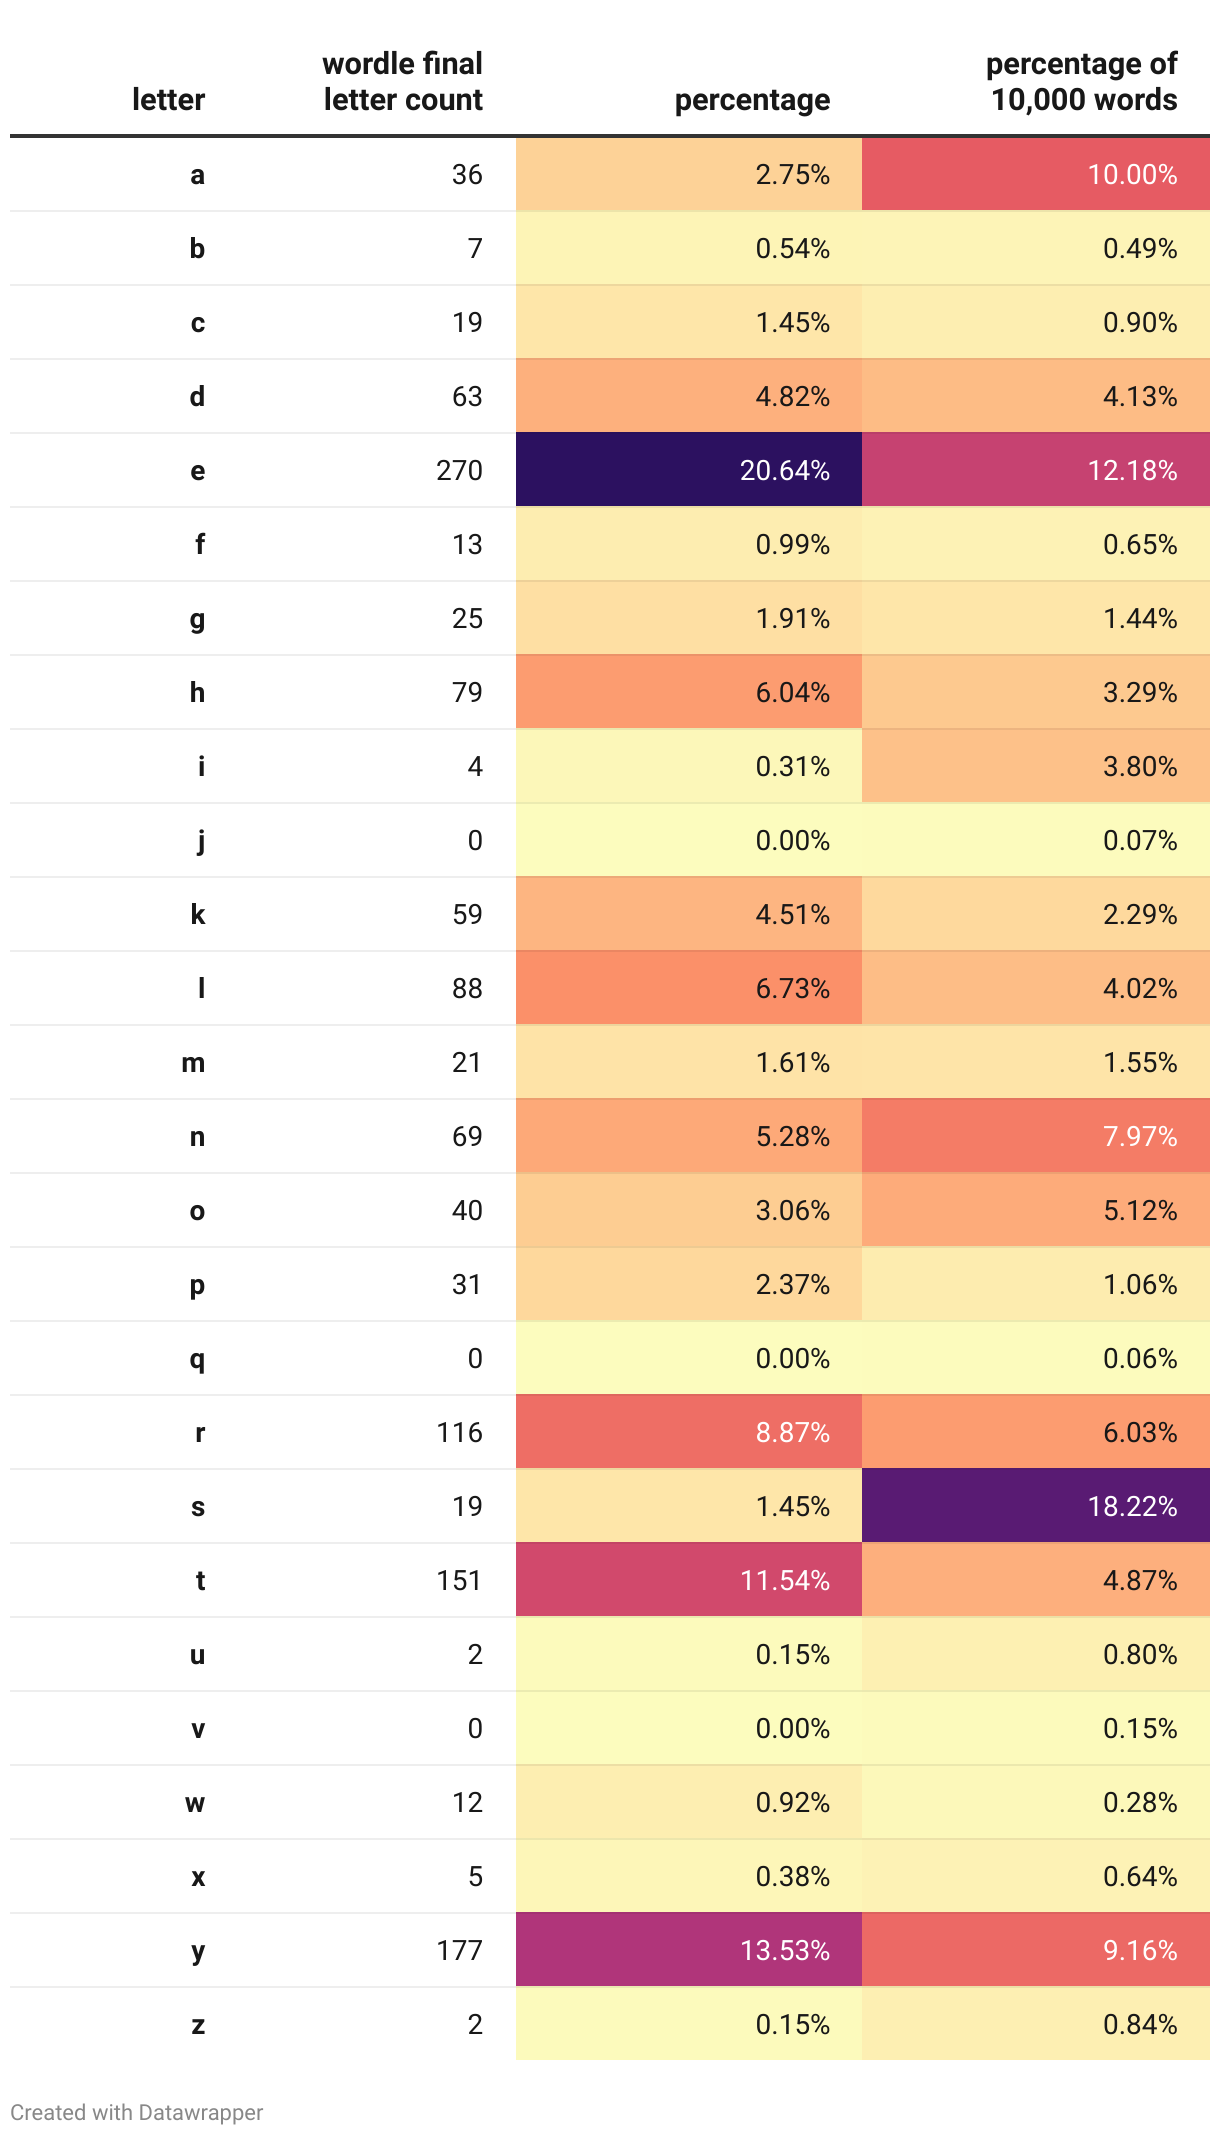Click the count value 116
Screen dimensions: 1220x2136
click(x=459, y=1432)
